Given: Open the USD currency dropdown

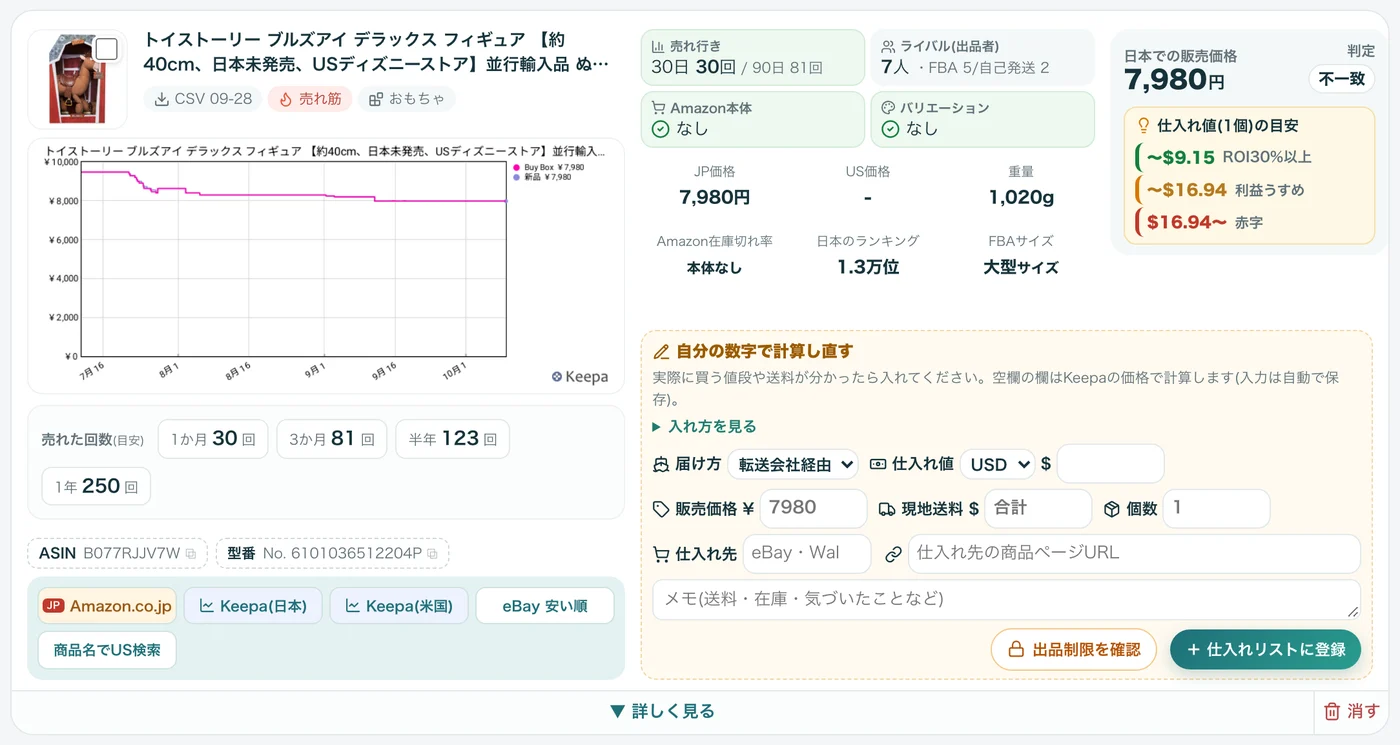Looking at the screenshot, I should point(997,464).
